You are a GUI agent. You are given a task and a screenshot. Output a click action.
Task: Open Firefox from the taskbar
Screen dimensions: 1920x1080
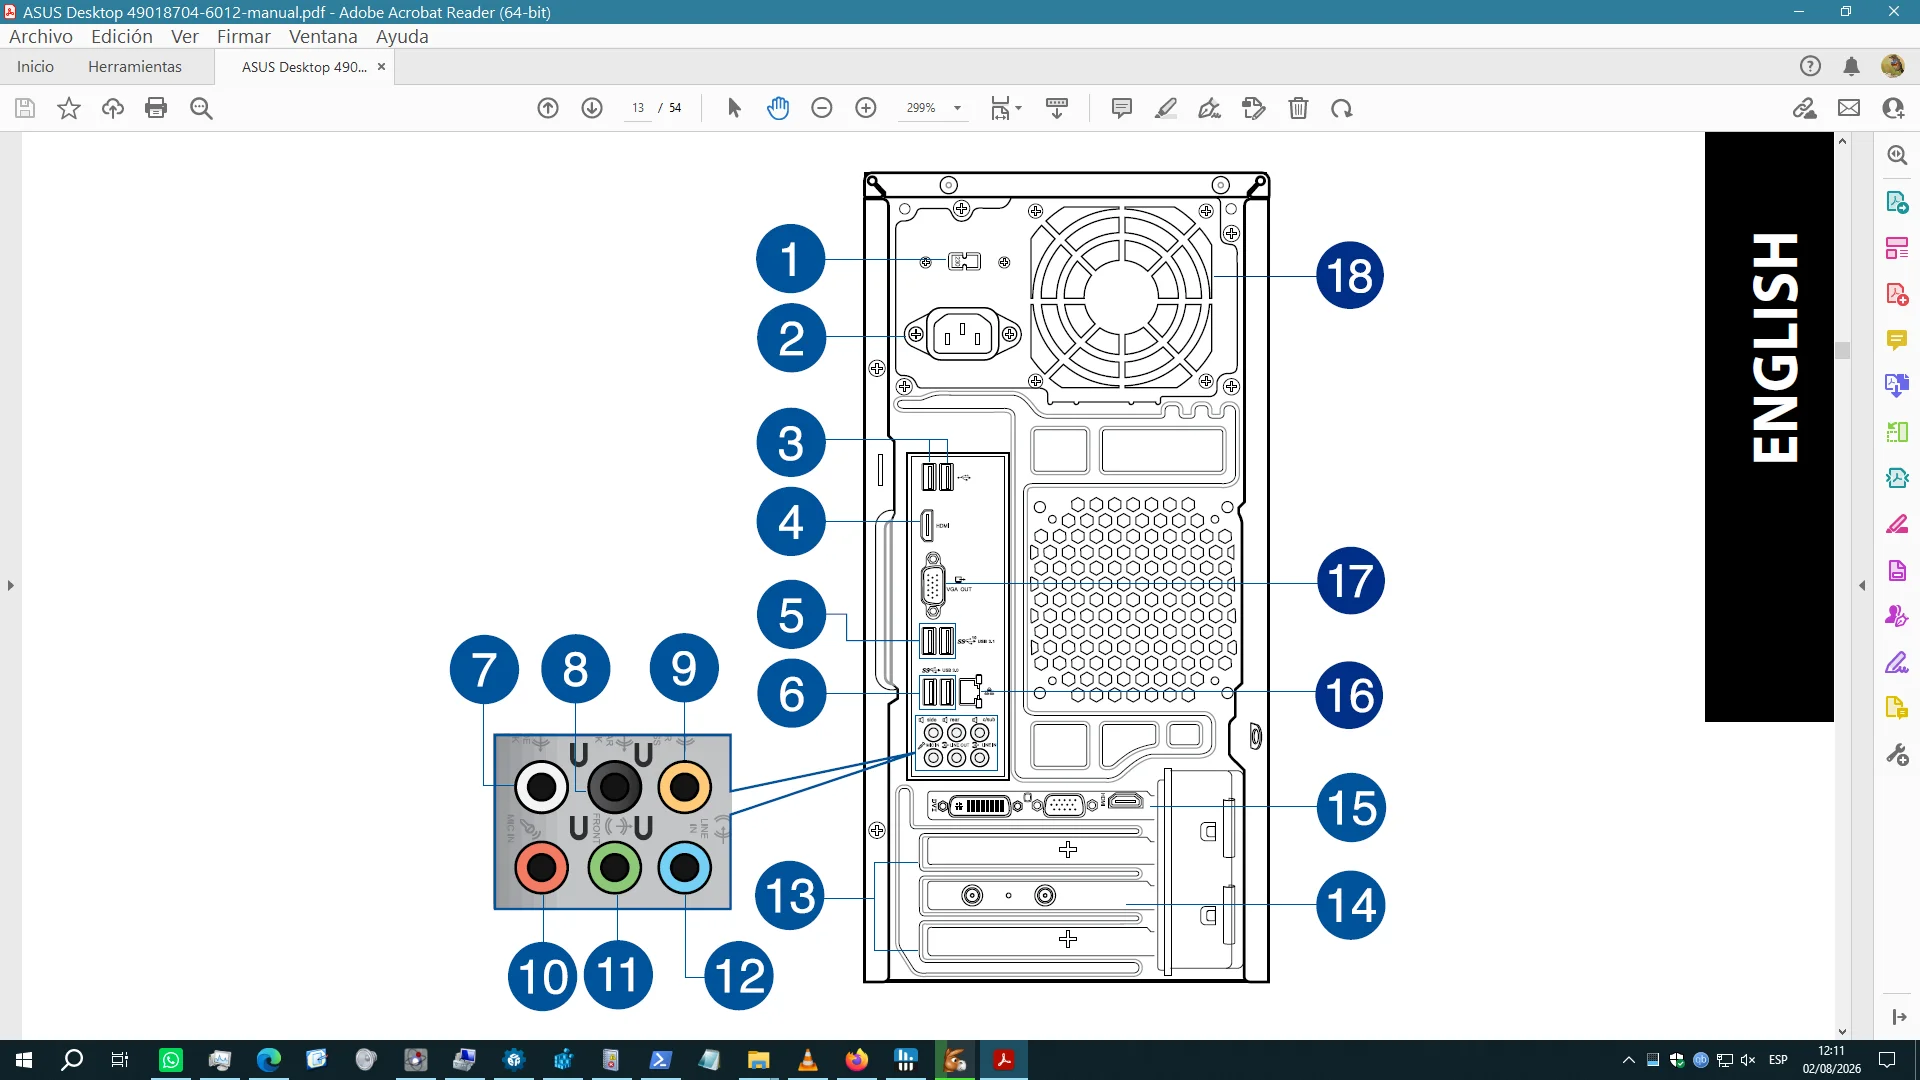(x=857, y=1060)
